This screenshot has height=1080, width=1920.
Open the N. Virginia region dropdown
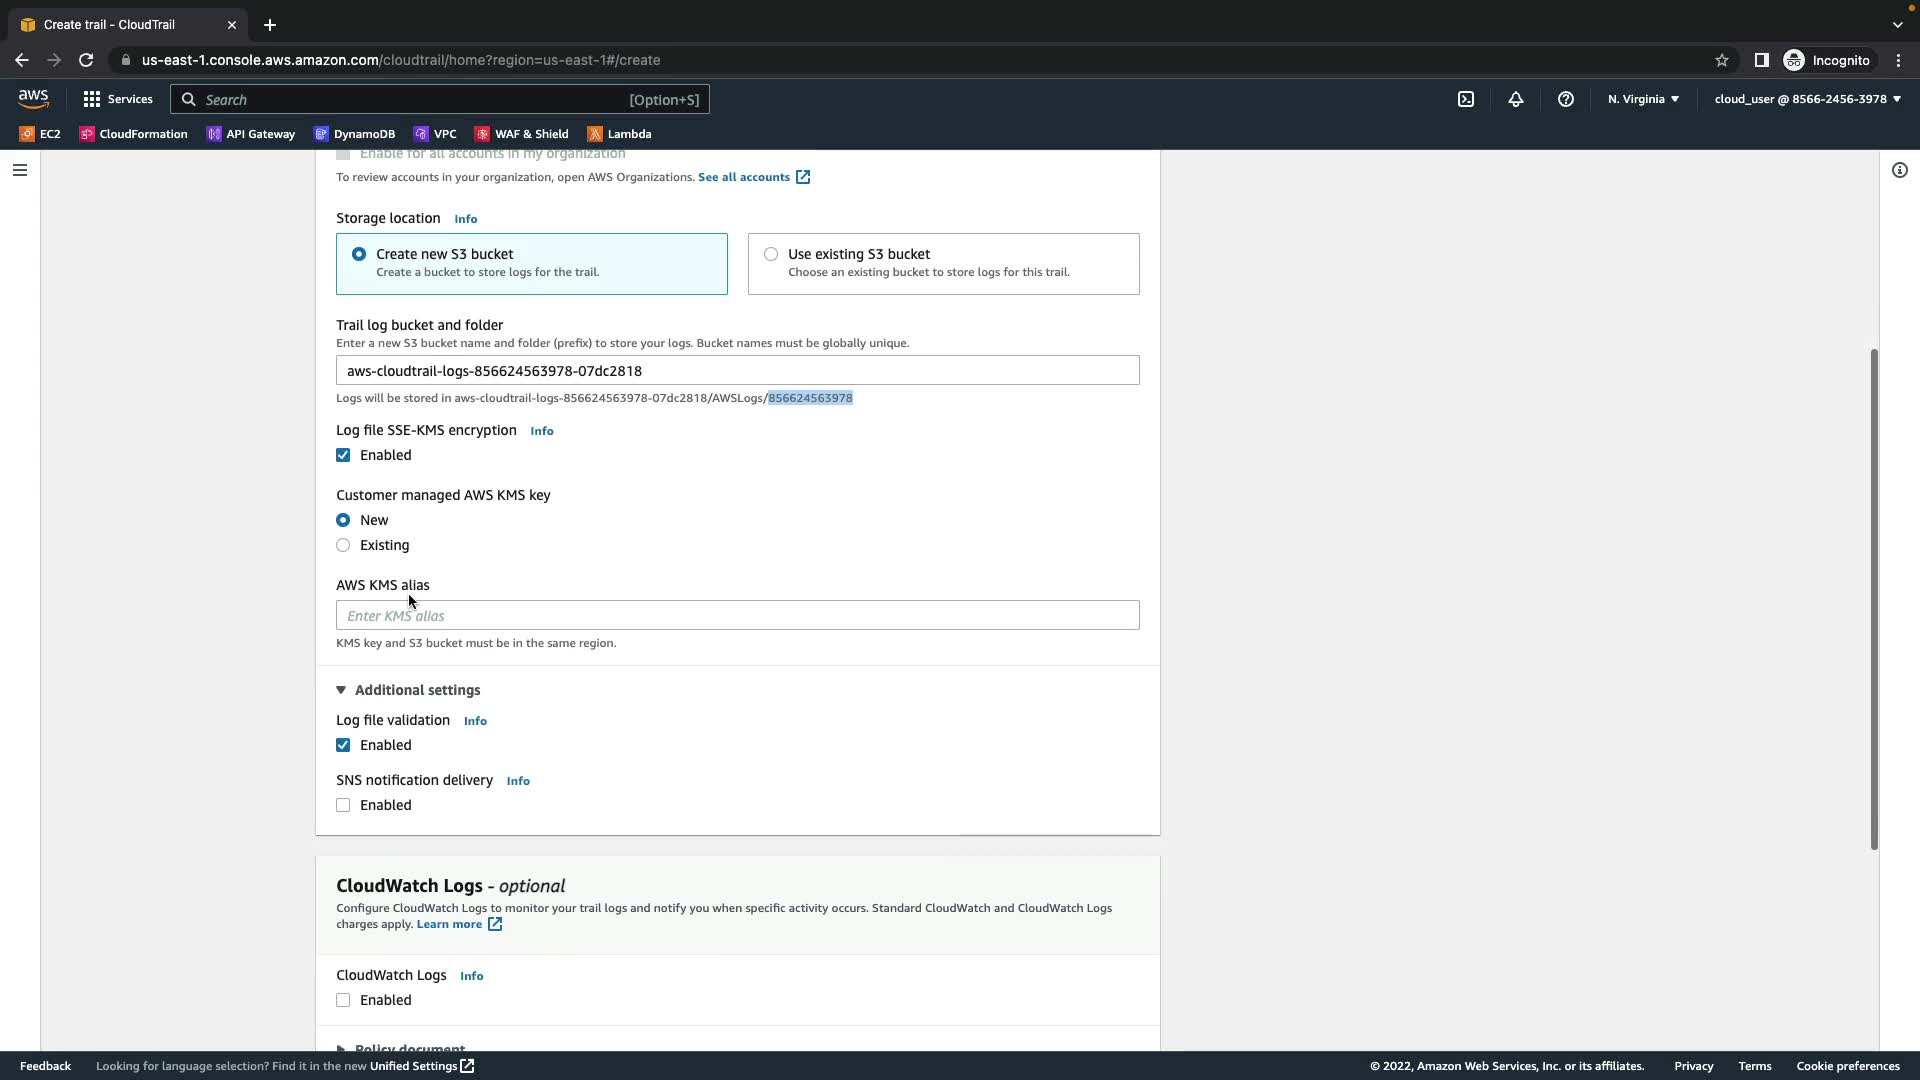1643,99
